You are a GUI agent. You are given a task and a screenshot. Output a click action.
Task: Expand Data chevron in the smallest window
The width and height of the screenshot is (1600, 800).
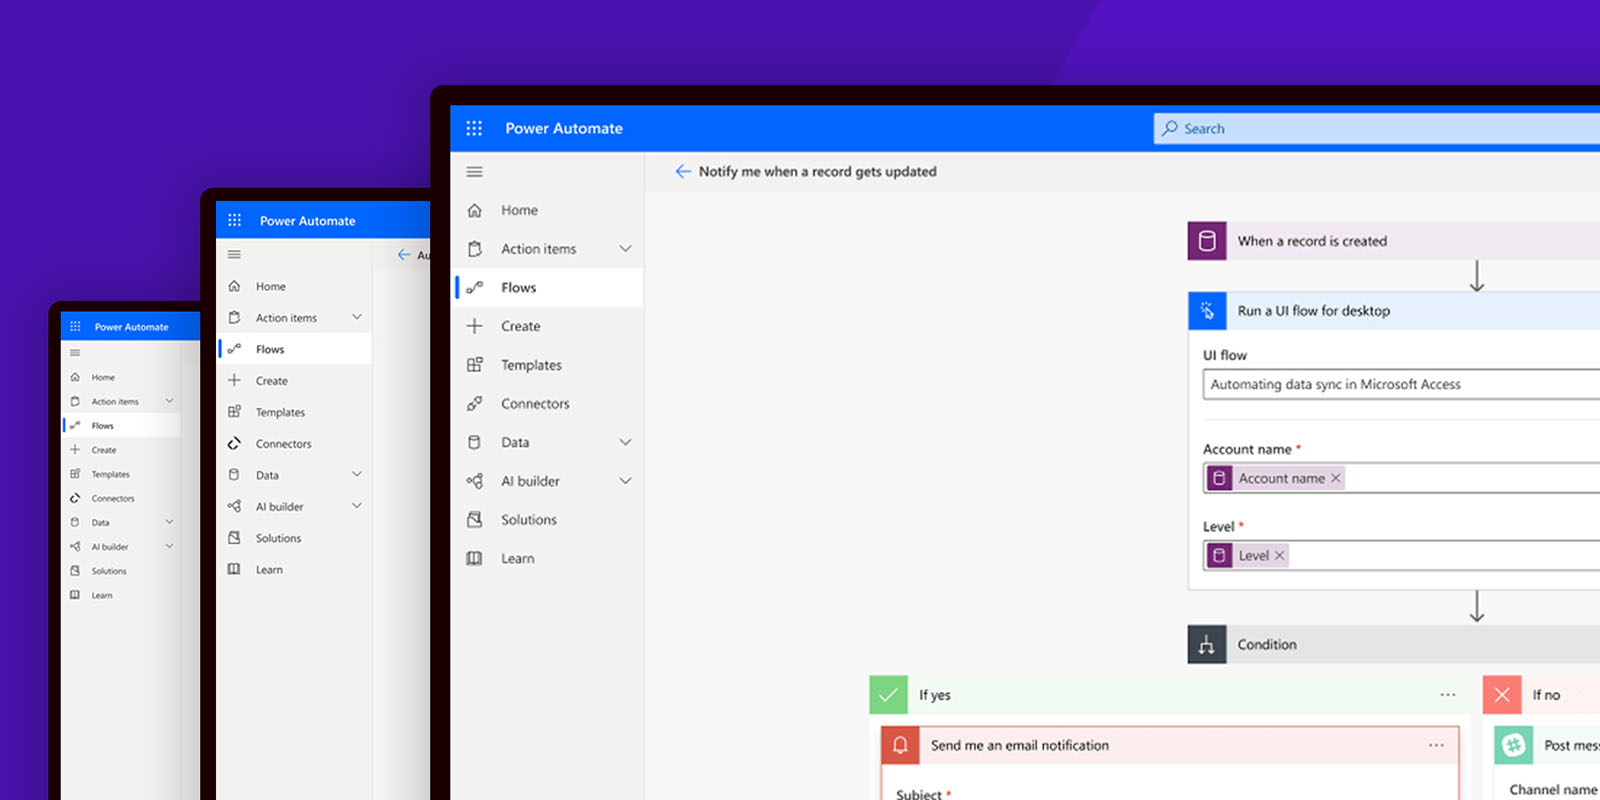click(x=169, y=522)
